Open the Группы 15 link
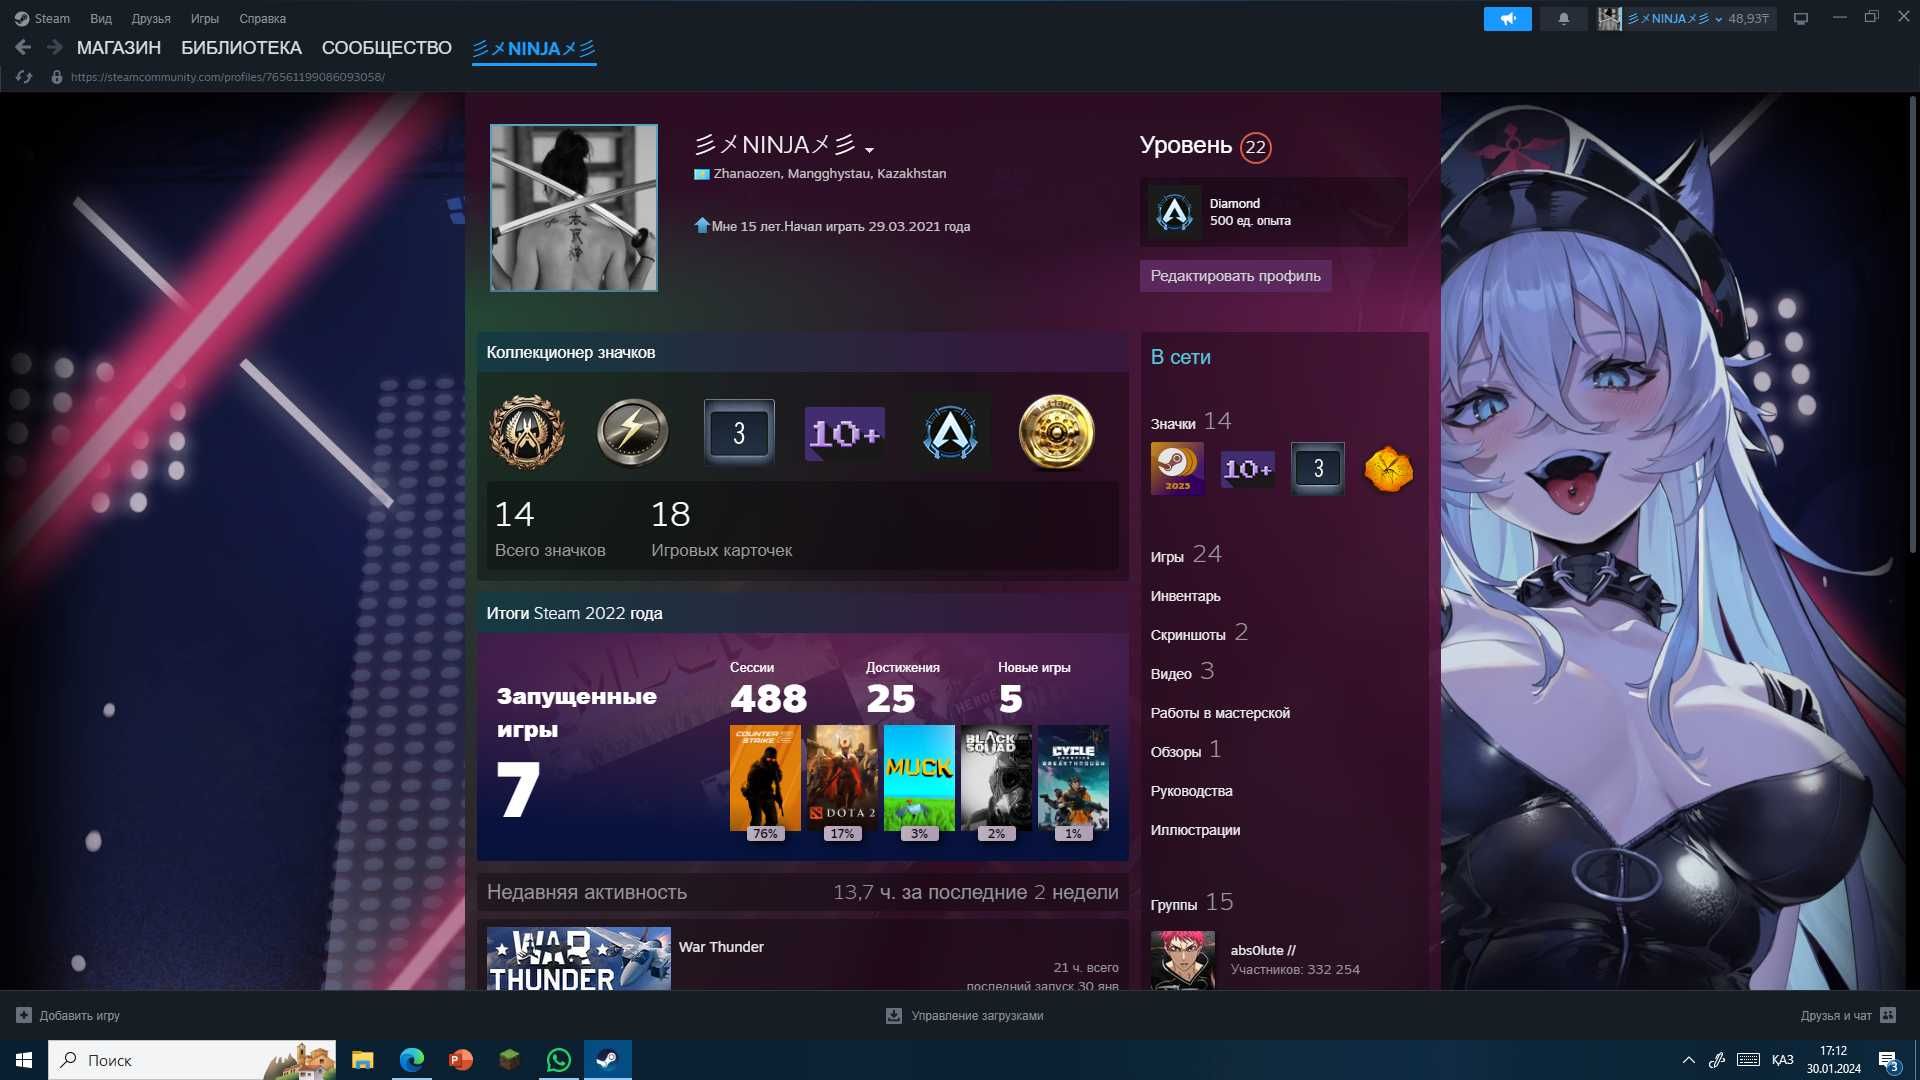Screen dimensions: 1920x1080 [1192, 903]
